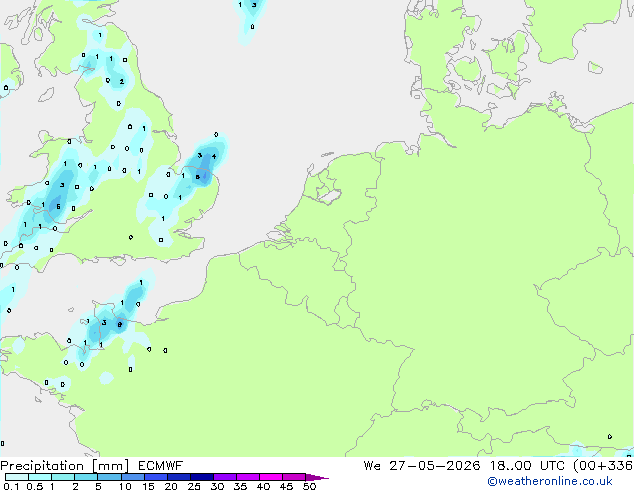Viewport: 634px width, 490px height.
Task: Click the legend scale label "45"
Action: tap(287, 486)
